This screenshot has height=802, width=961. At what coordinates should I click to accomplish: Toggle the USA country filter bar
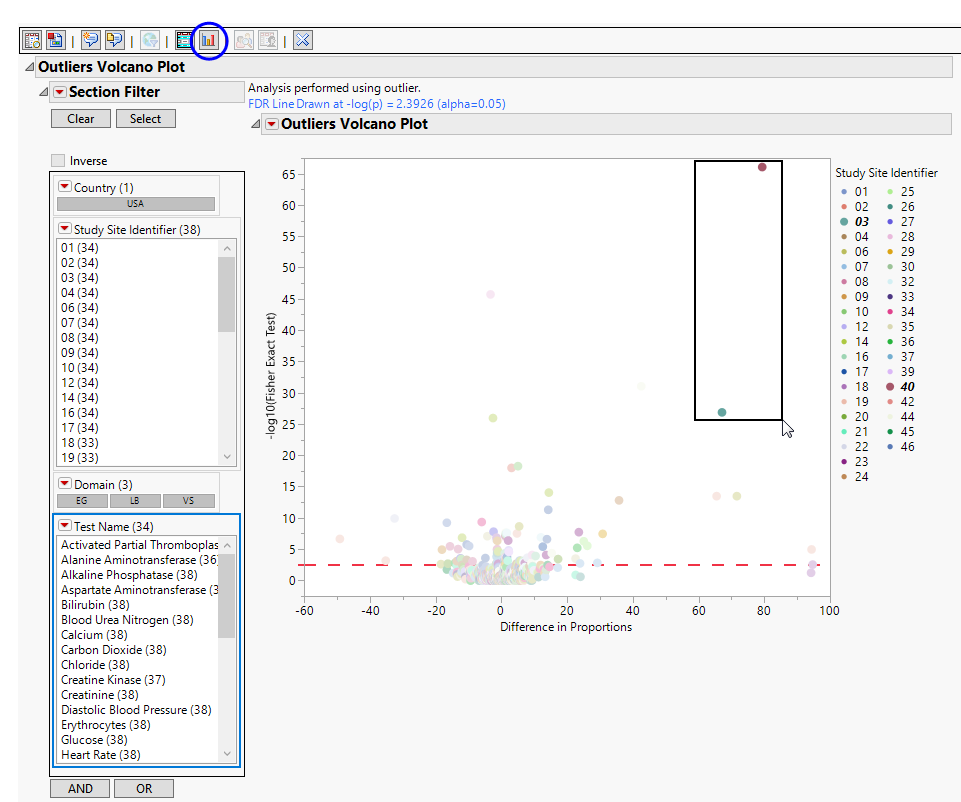click(135, 204)
